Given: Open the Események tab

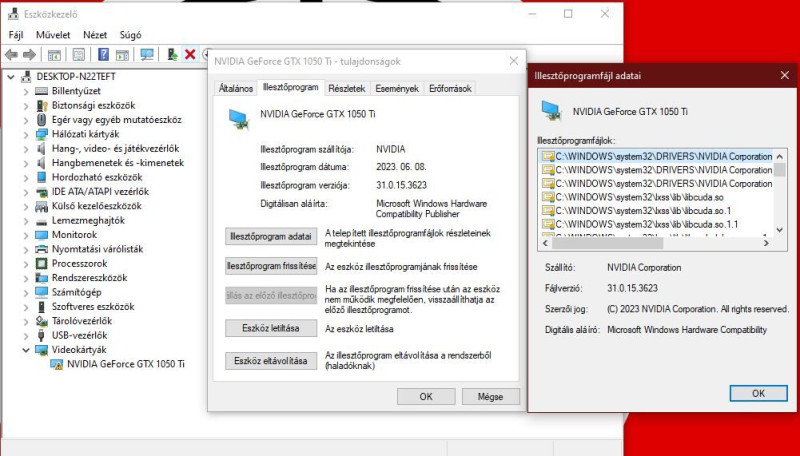Looking at the screenshot, I should [397, 88].
